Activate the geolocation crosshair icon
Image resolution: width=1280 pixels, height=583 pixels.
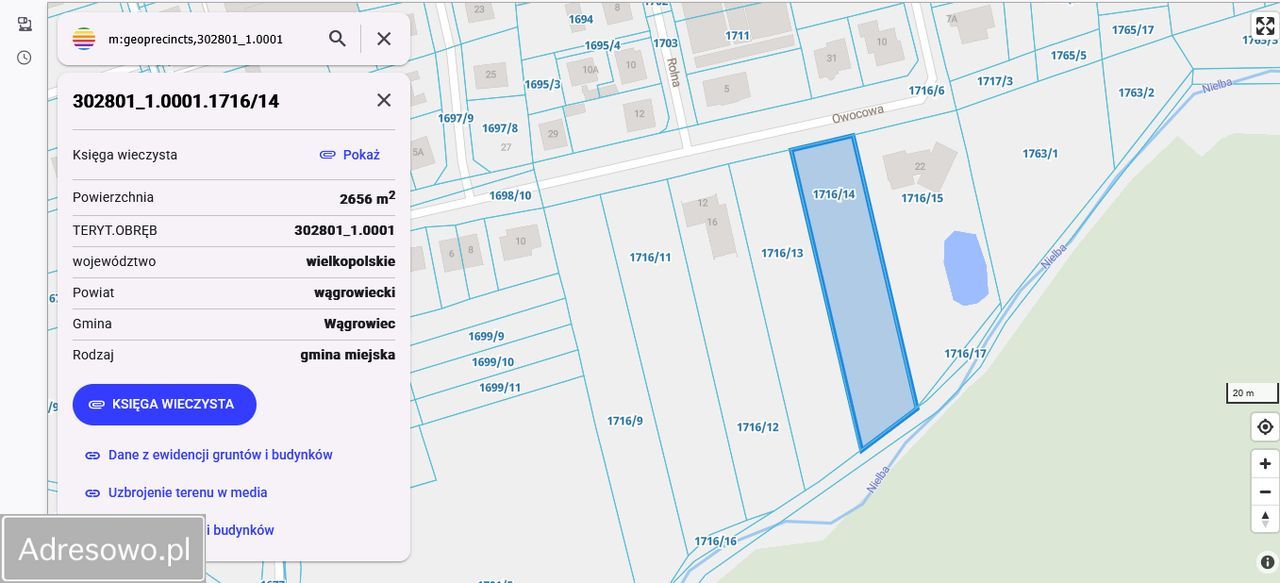coord(1263,427)
